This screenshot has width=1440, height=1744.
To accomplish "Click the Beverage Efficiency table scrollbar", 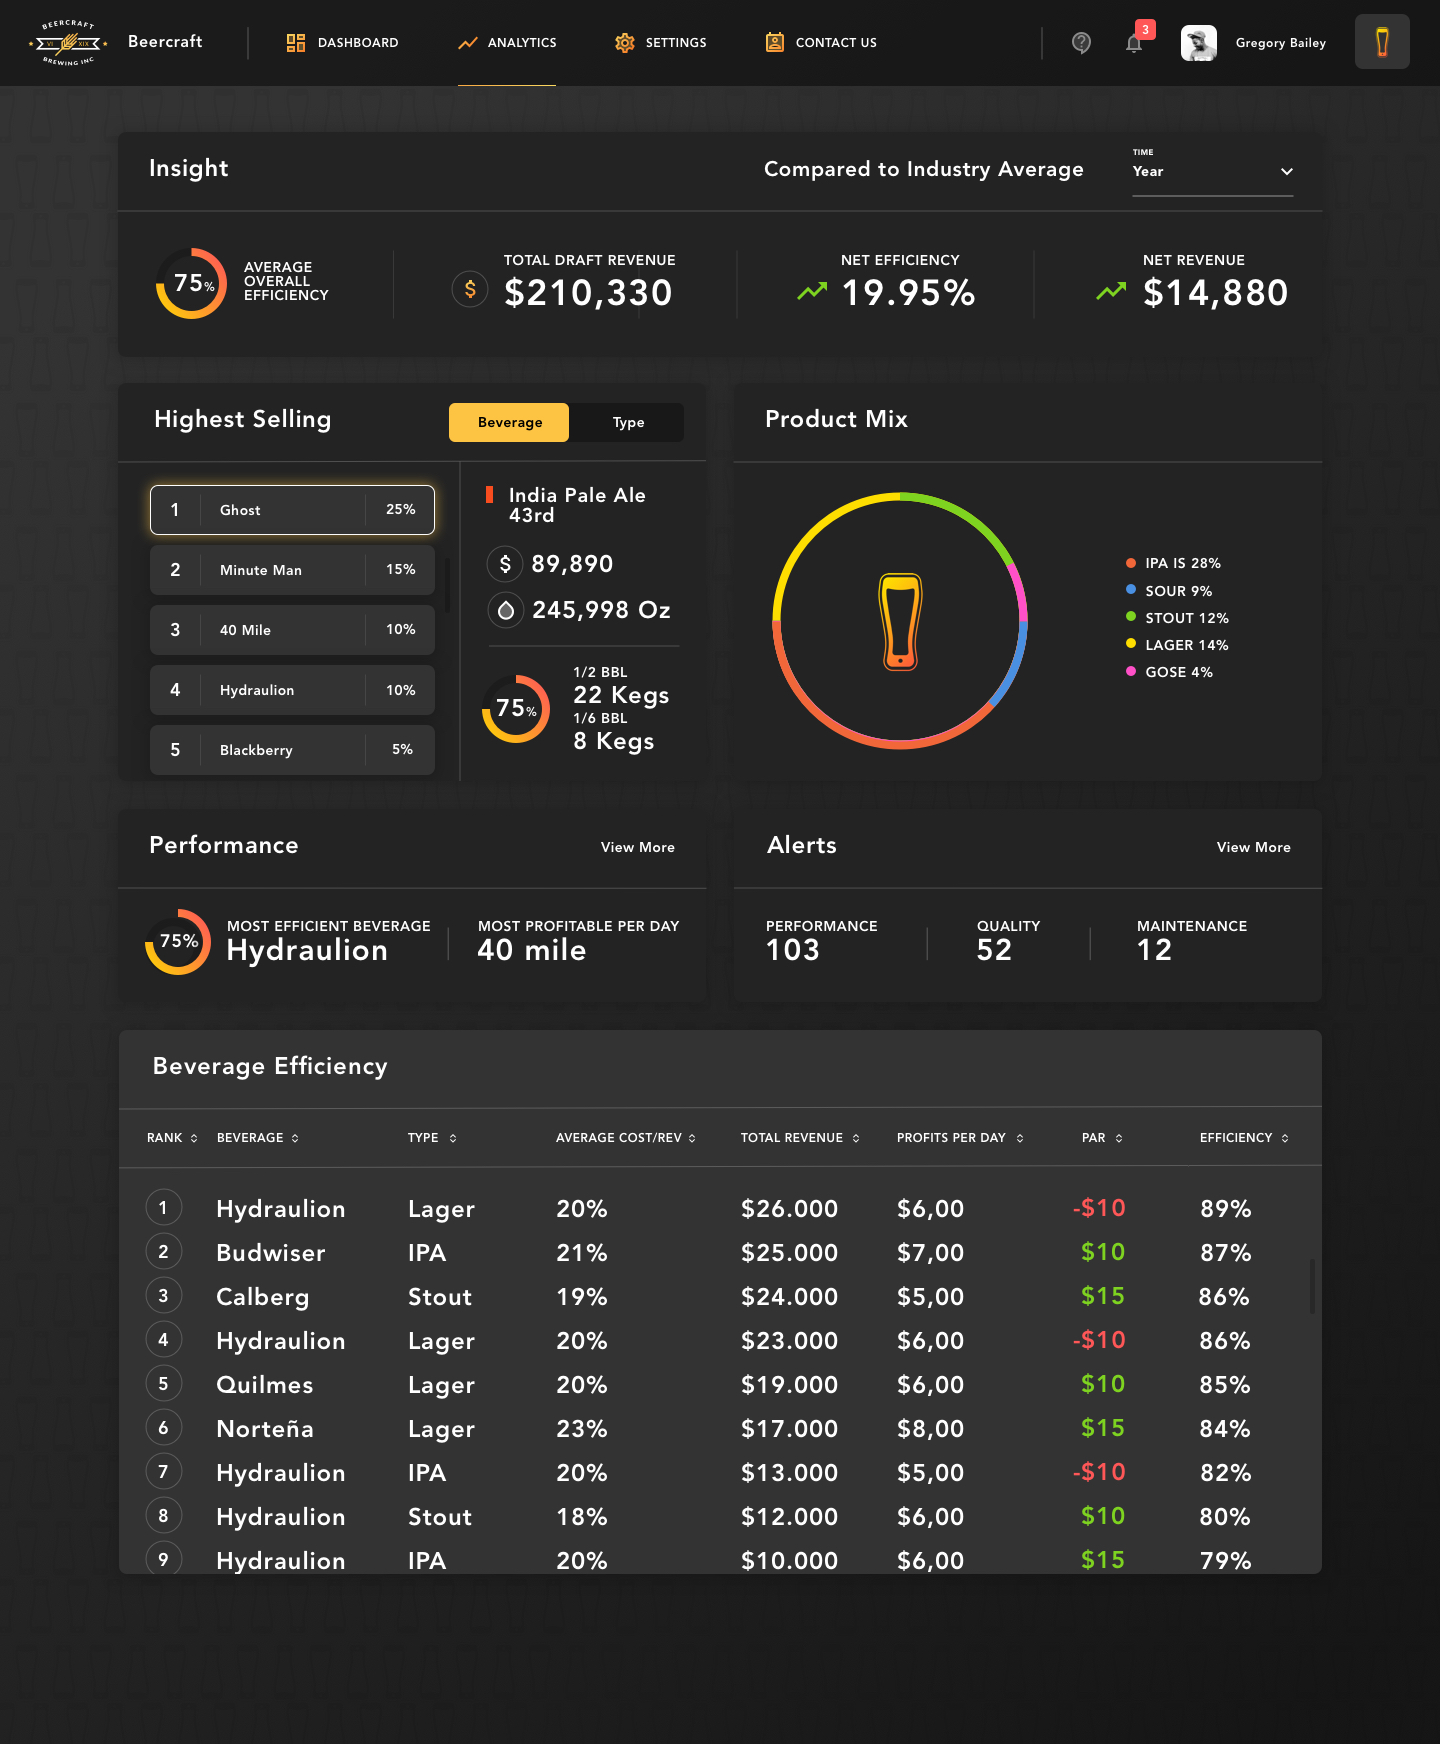I will pyautogui.click(x=1312, y=1286).
